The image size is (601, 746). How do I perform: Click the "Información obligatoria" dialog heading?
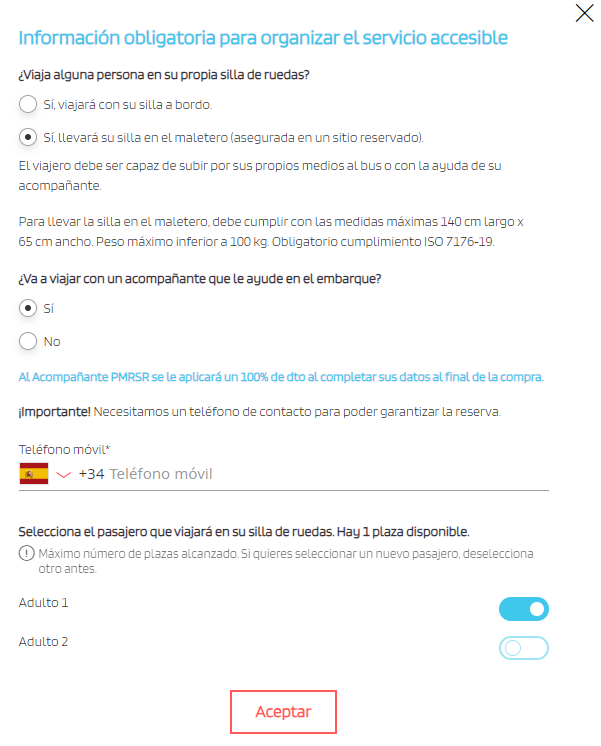(x=263, y=39)
